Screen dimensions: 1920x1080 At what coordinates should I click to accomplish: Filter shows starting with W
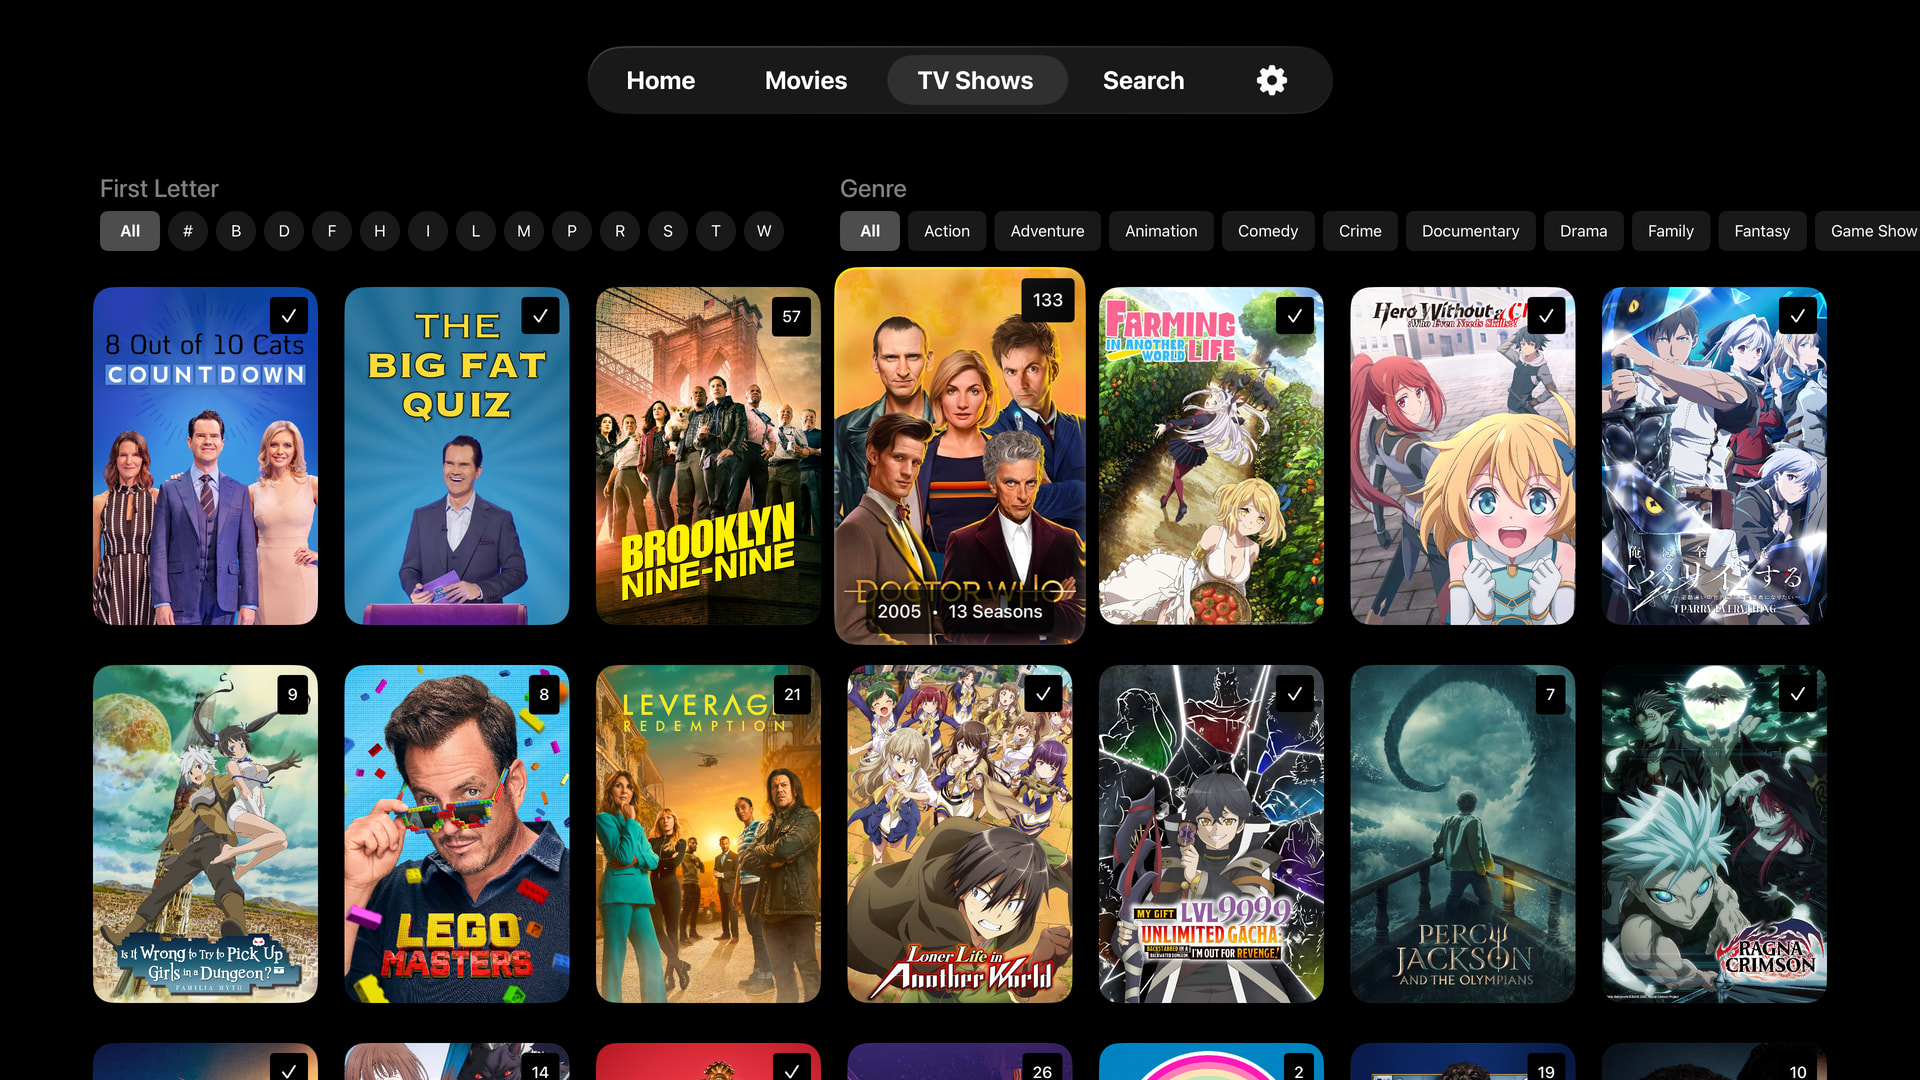[x=764, y=231]
